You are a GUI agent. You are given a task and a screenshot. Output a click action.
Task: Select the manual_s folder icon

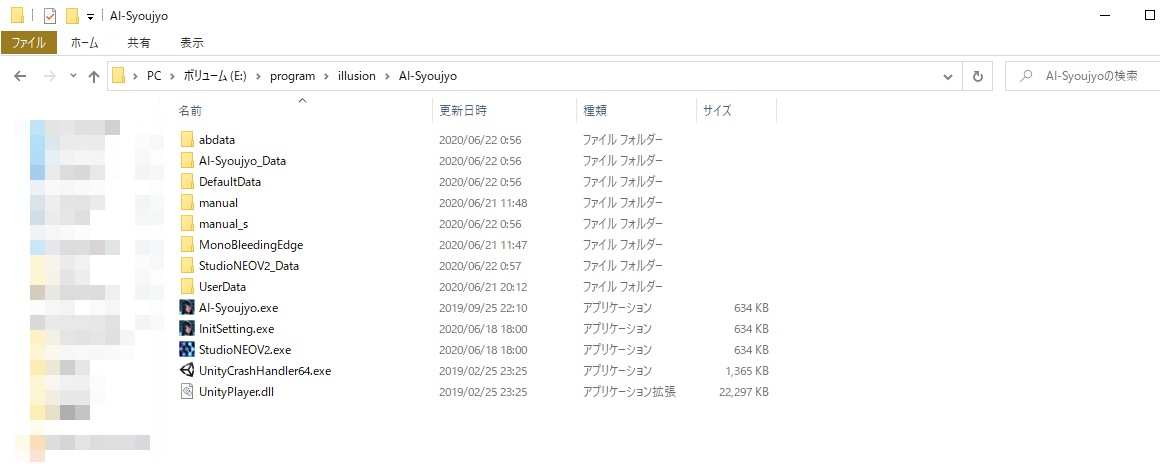pos(186,223)
